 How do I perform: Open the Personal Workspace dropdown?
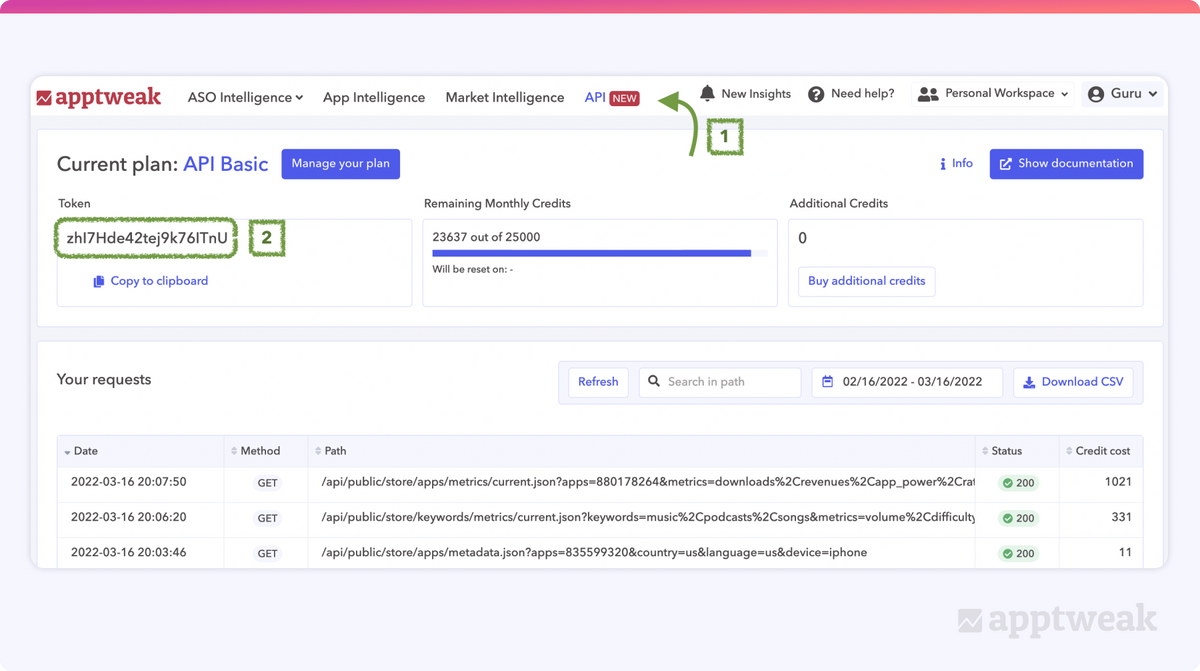click(993, 94)
